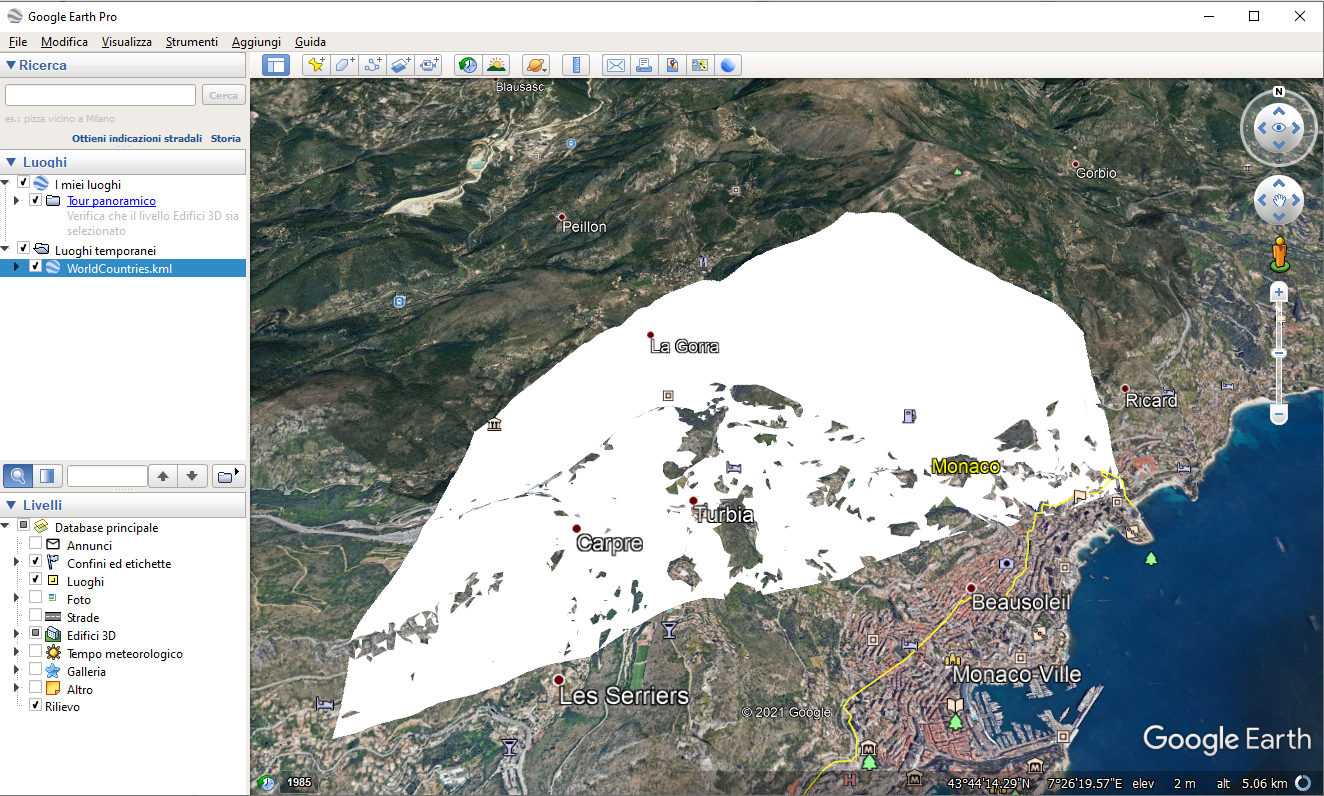Select the WorldCountries.kml row
1324x796 pixels.
pyautogui.click(x=123, y=268)
